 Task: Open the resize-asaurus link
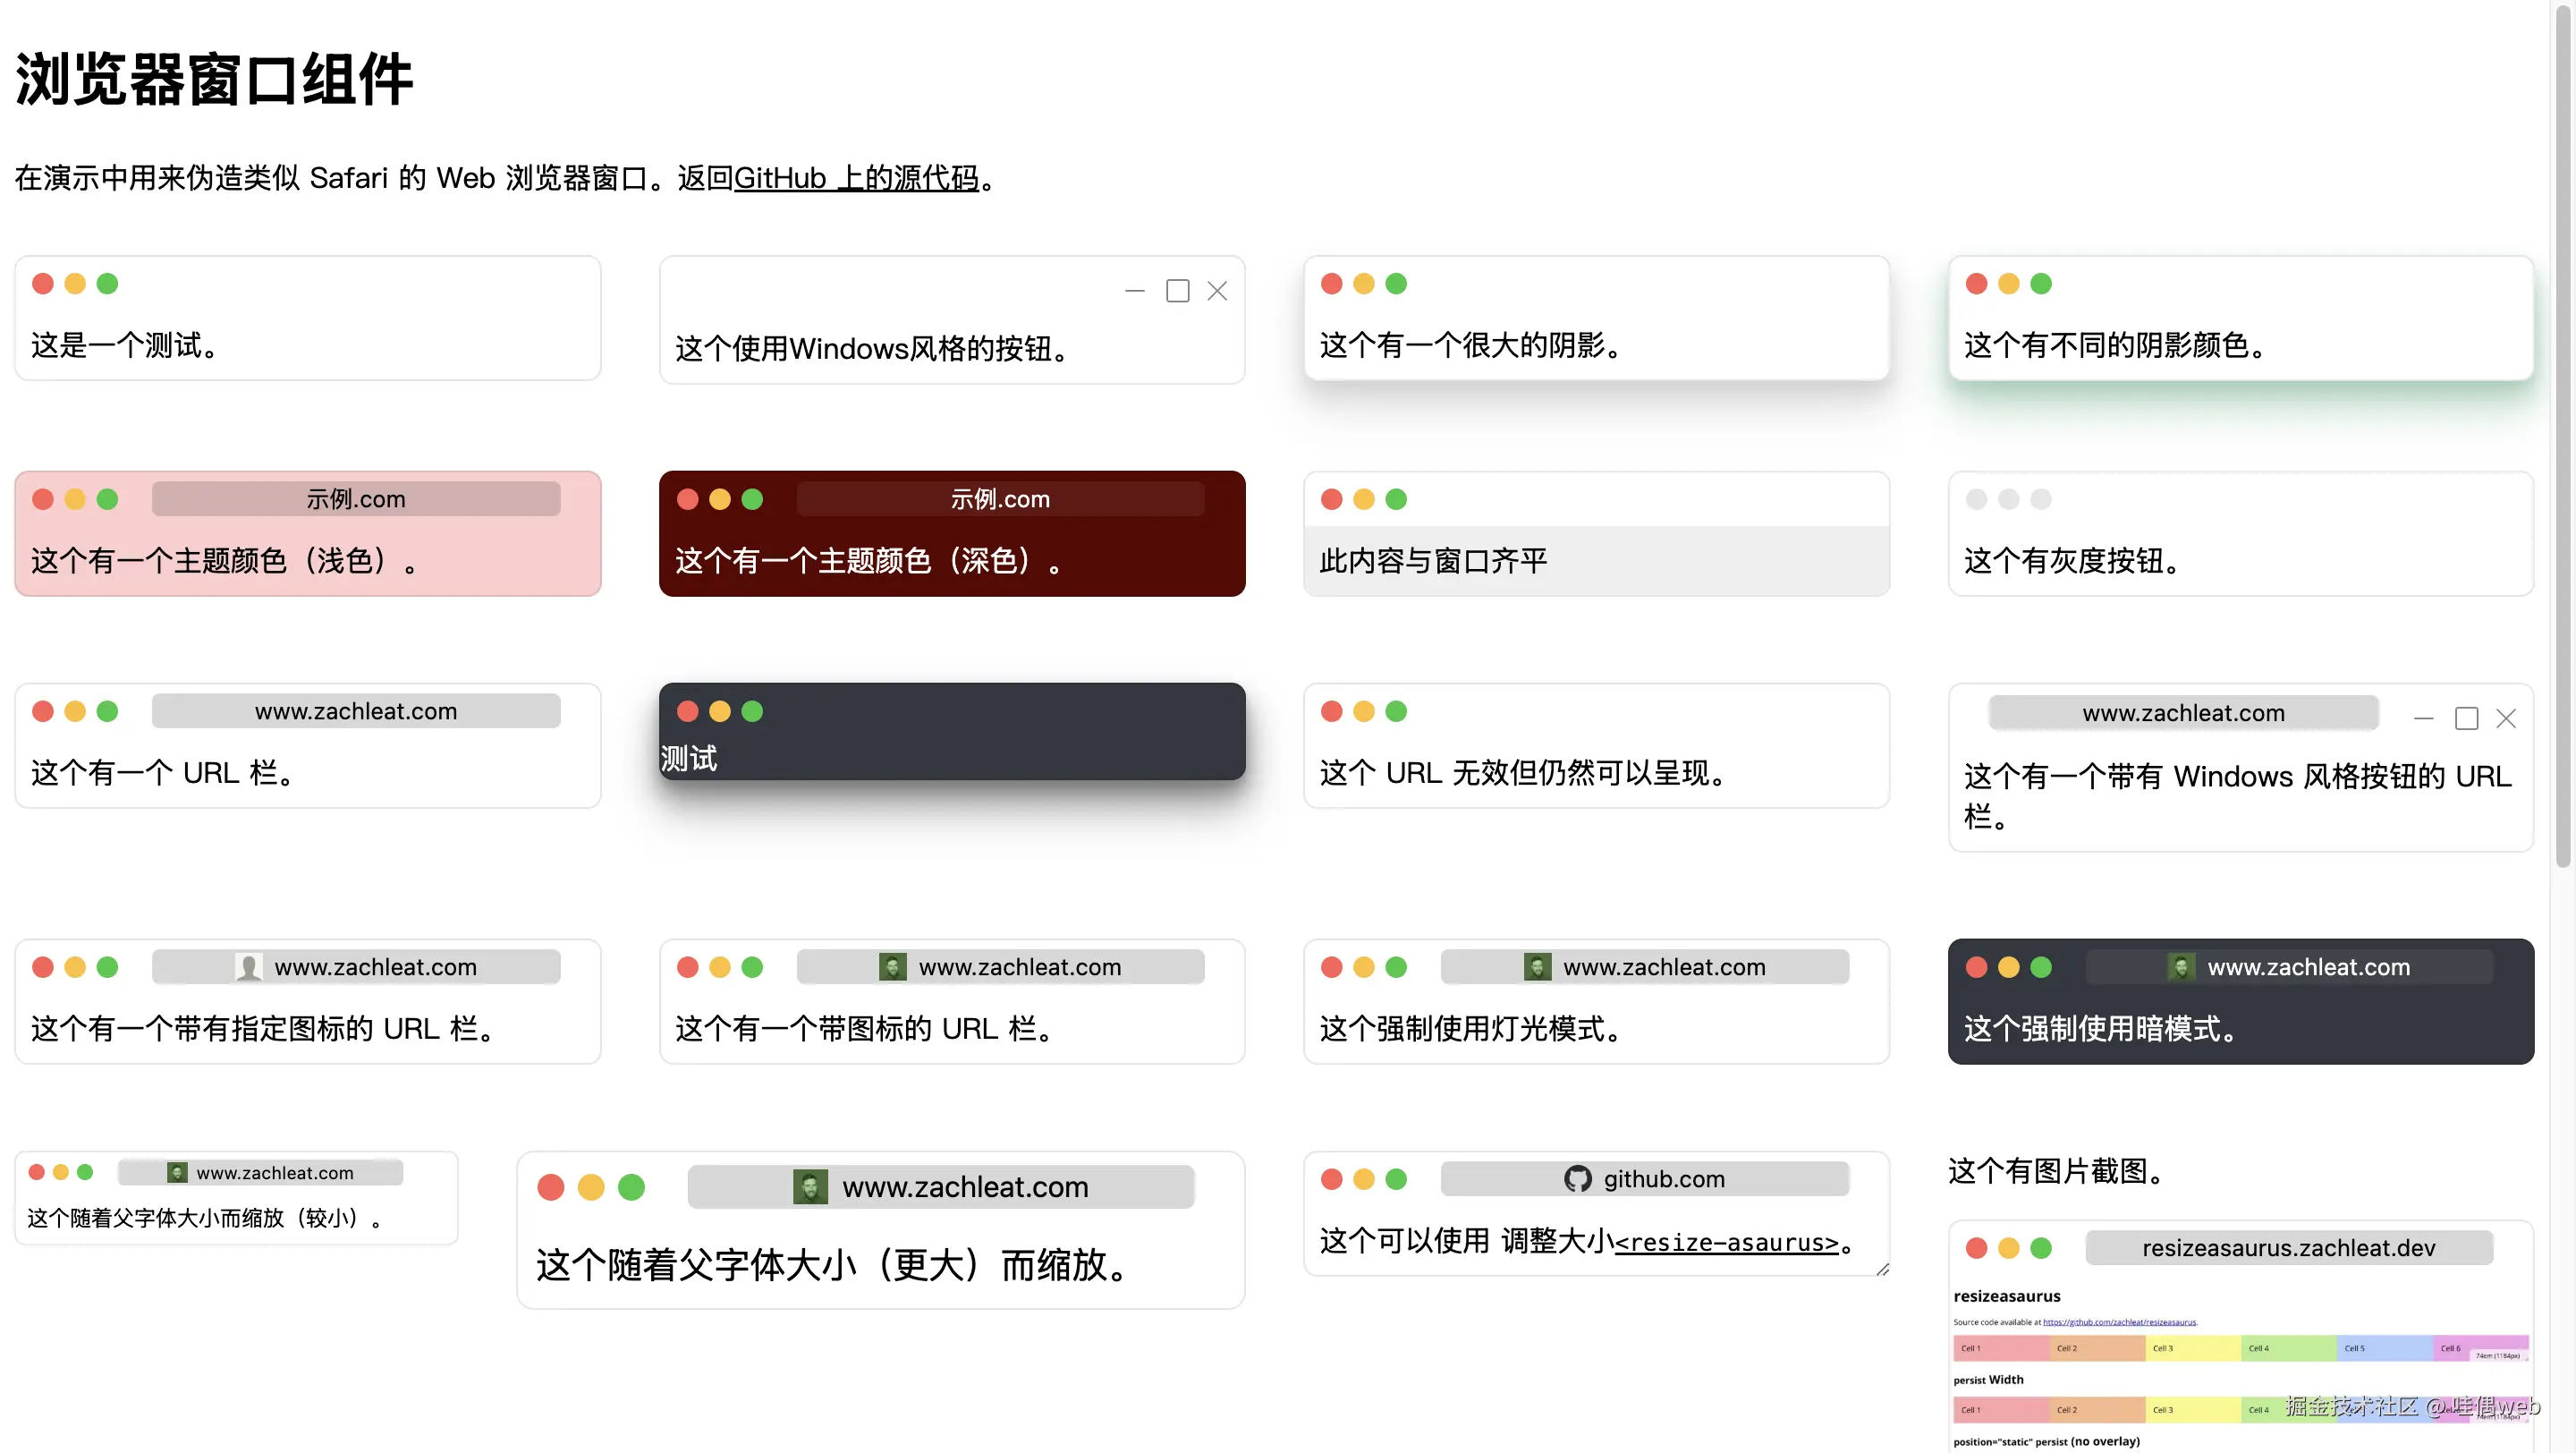tap(1727, 1242)
